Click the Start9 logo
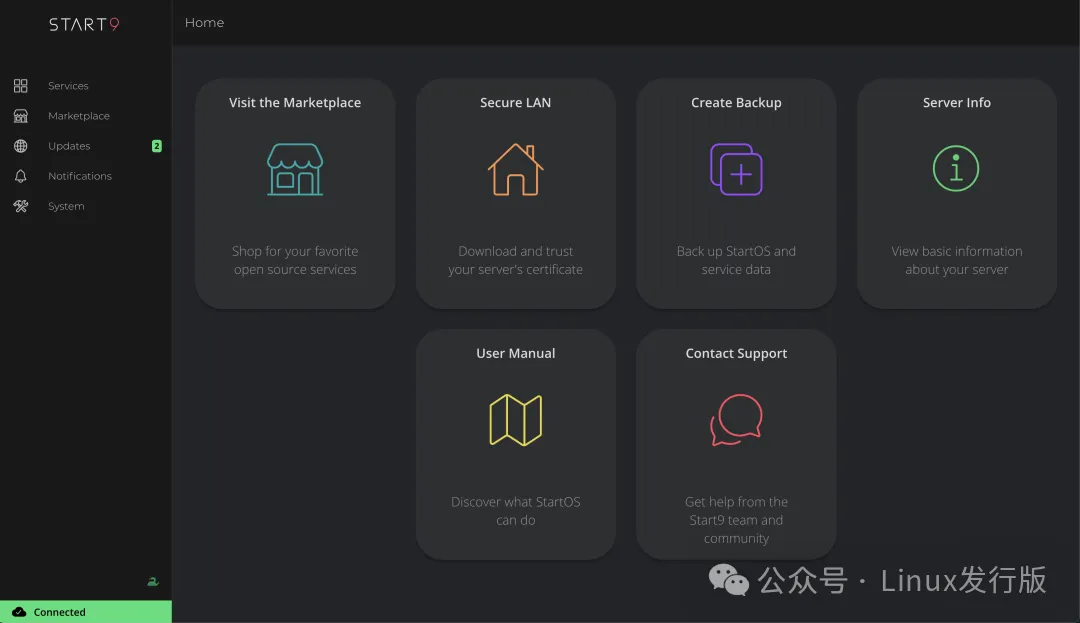The width and height of the screenshot is (1080, 623). (84, 24)
